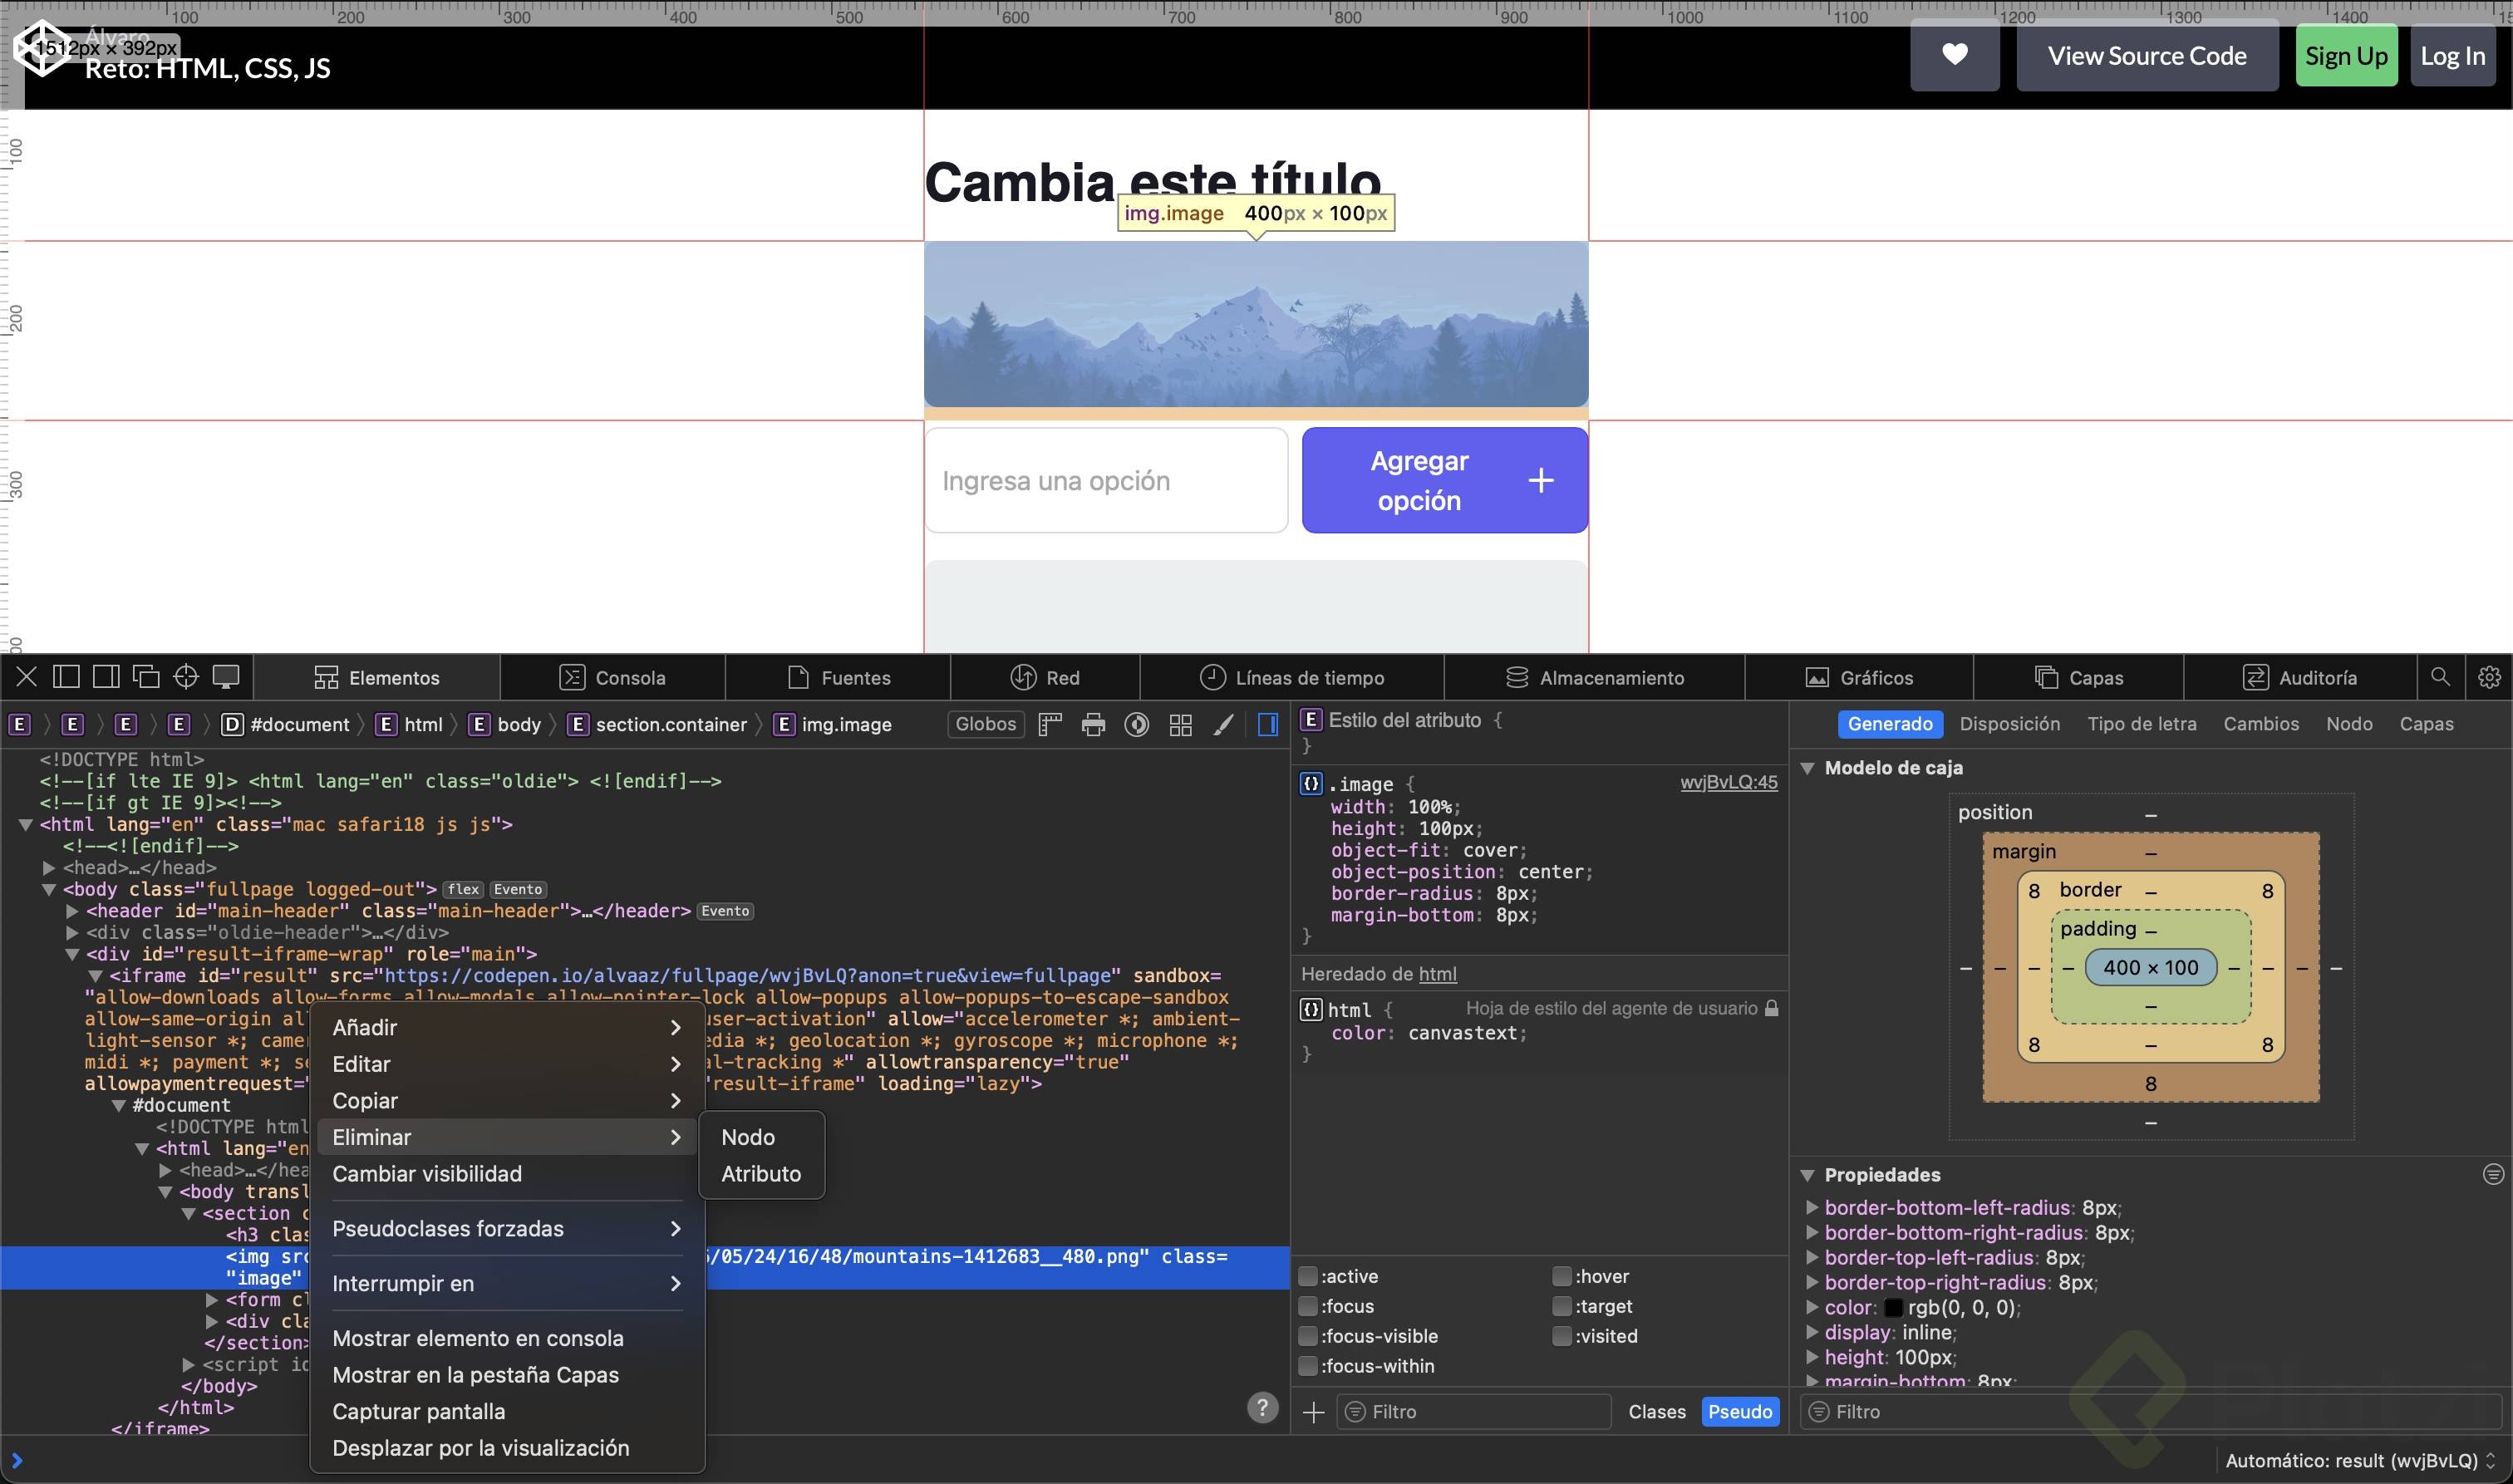
Task: Expand border-bottom-left-radius property
Action: (1811, 1207)
